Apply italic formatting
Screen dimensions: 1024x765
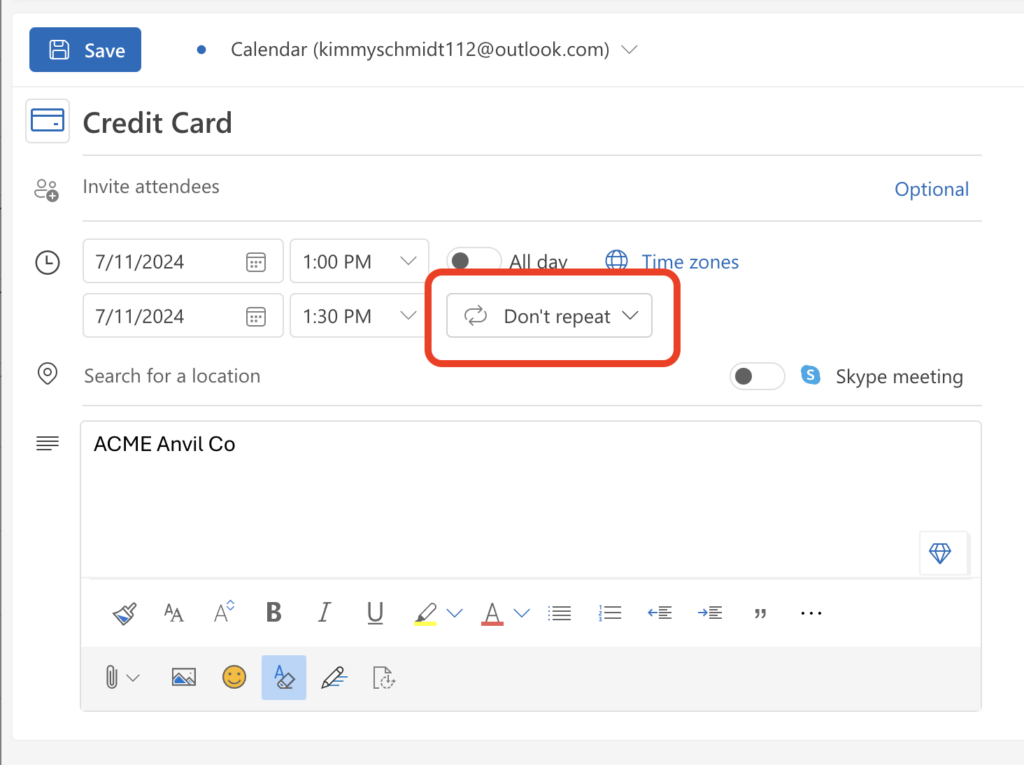tap(324, 613)
